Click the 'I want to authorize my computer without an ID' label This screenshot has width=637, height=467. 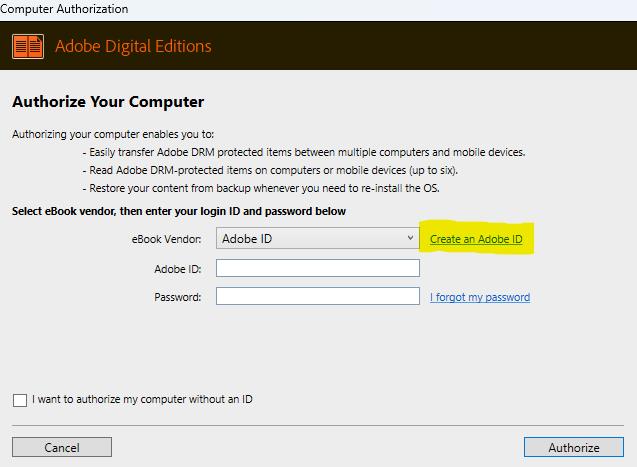(x=142, y=400)
